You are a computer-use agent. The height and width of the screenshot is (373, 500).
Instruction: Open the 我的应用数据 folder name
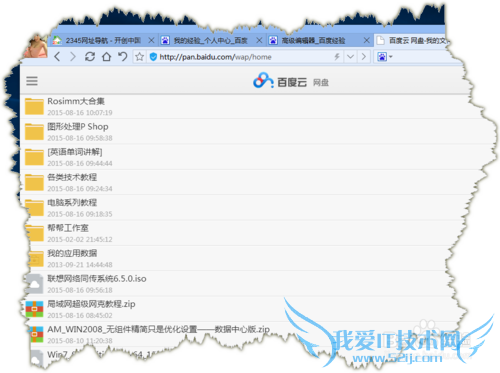(x=72, y=253)
